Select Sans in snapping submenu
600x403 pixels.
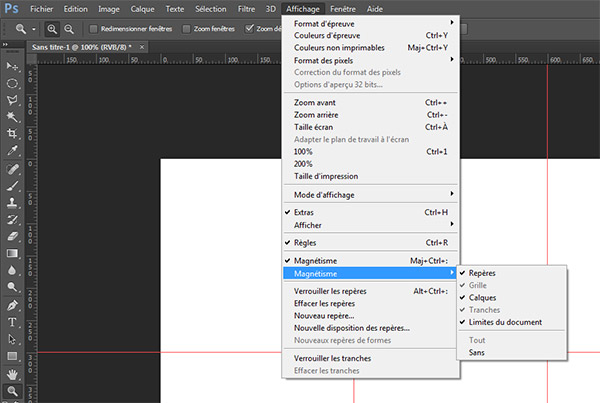(512, 352)
